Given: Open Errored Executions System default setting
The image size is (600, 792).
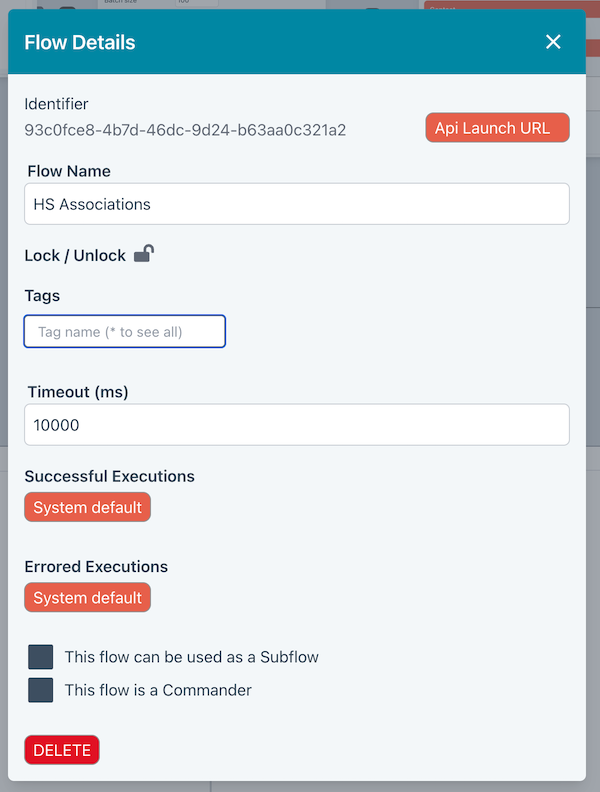Looking at the screenshot, I should [88, 598].
